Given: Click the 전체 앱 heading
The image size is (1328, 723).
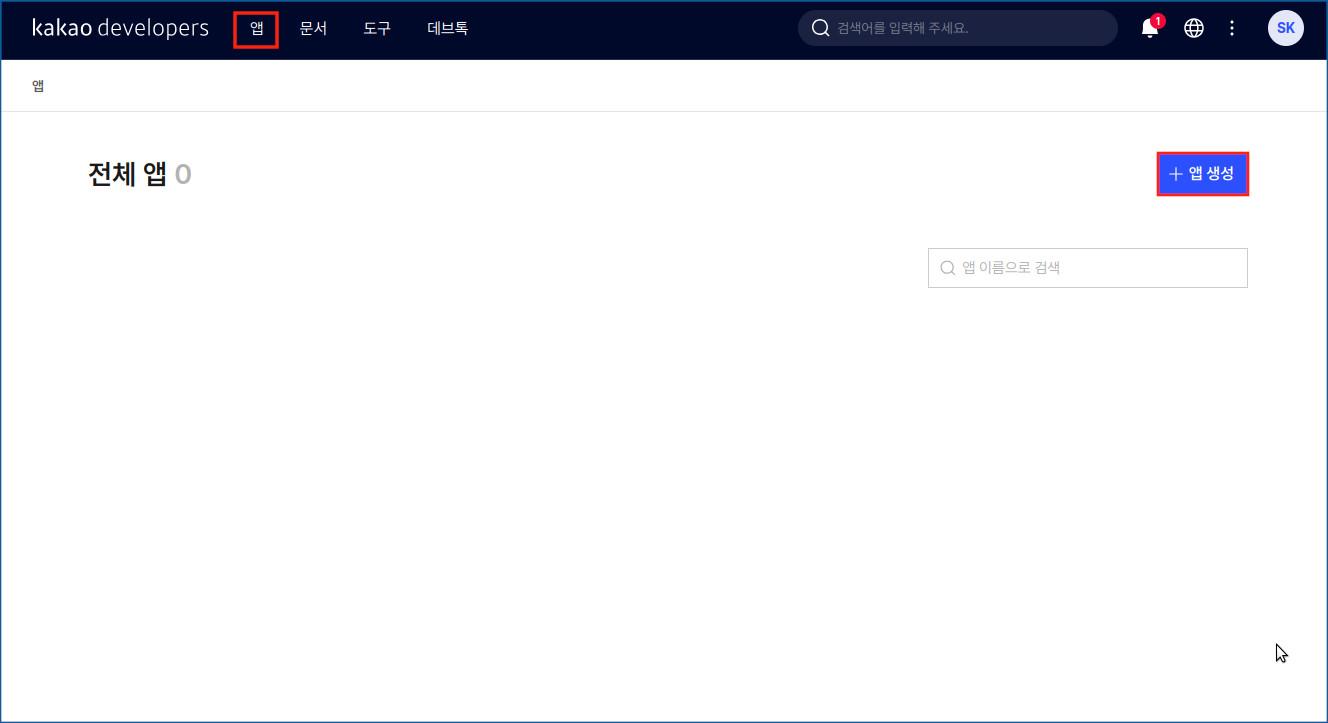Looking at the screenshot, I should tap(127, 175).
